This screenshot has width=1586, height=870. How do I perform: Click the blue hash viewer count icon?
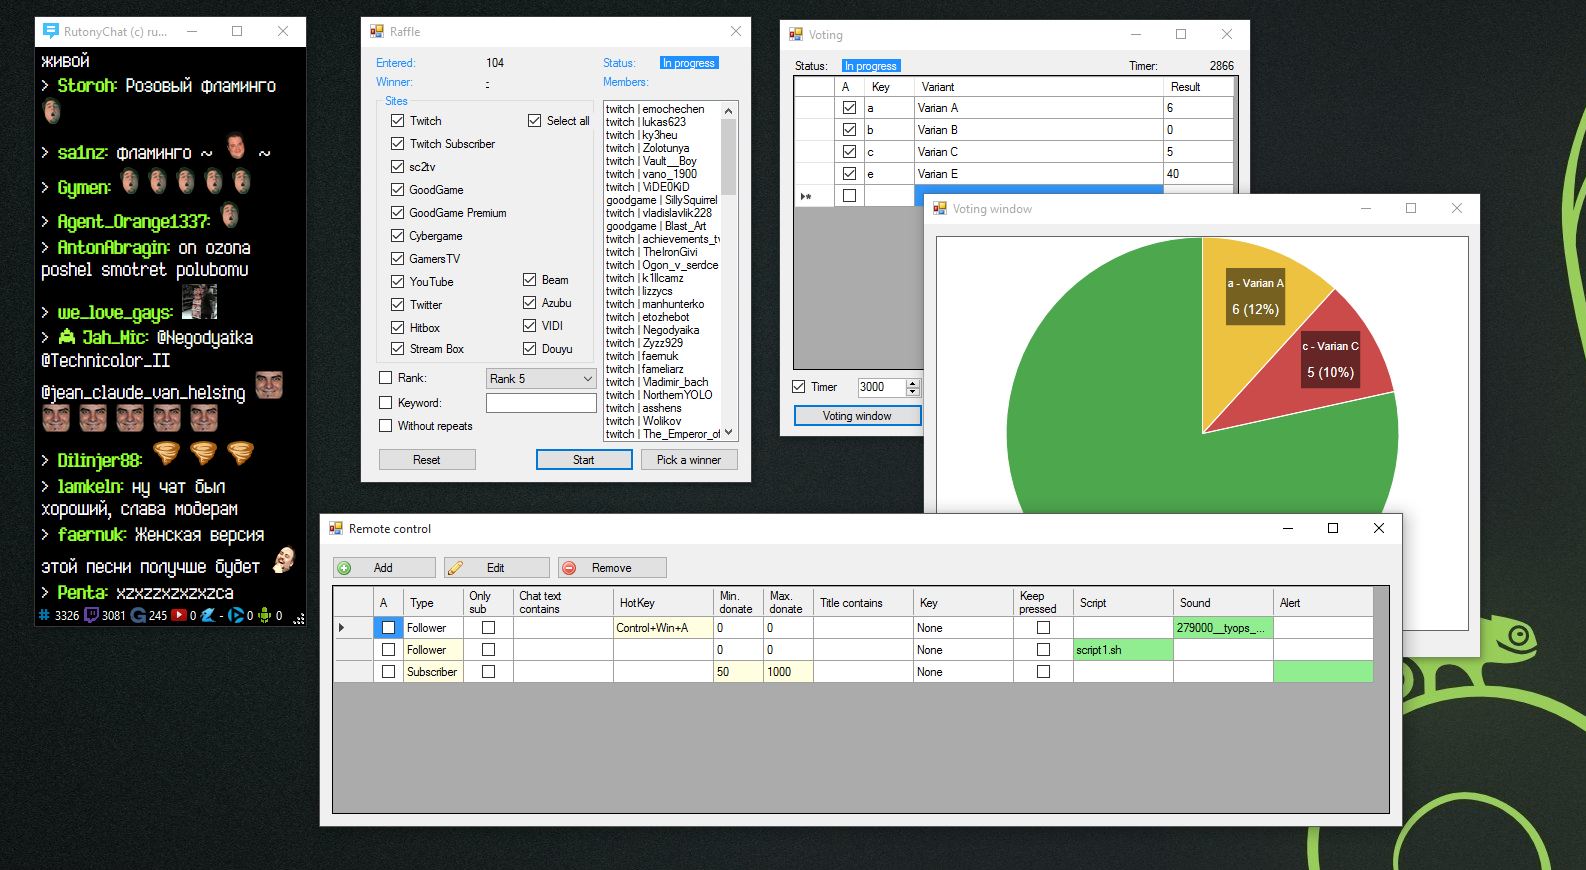pos(44,615)
